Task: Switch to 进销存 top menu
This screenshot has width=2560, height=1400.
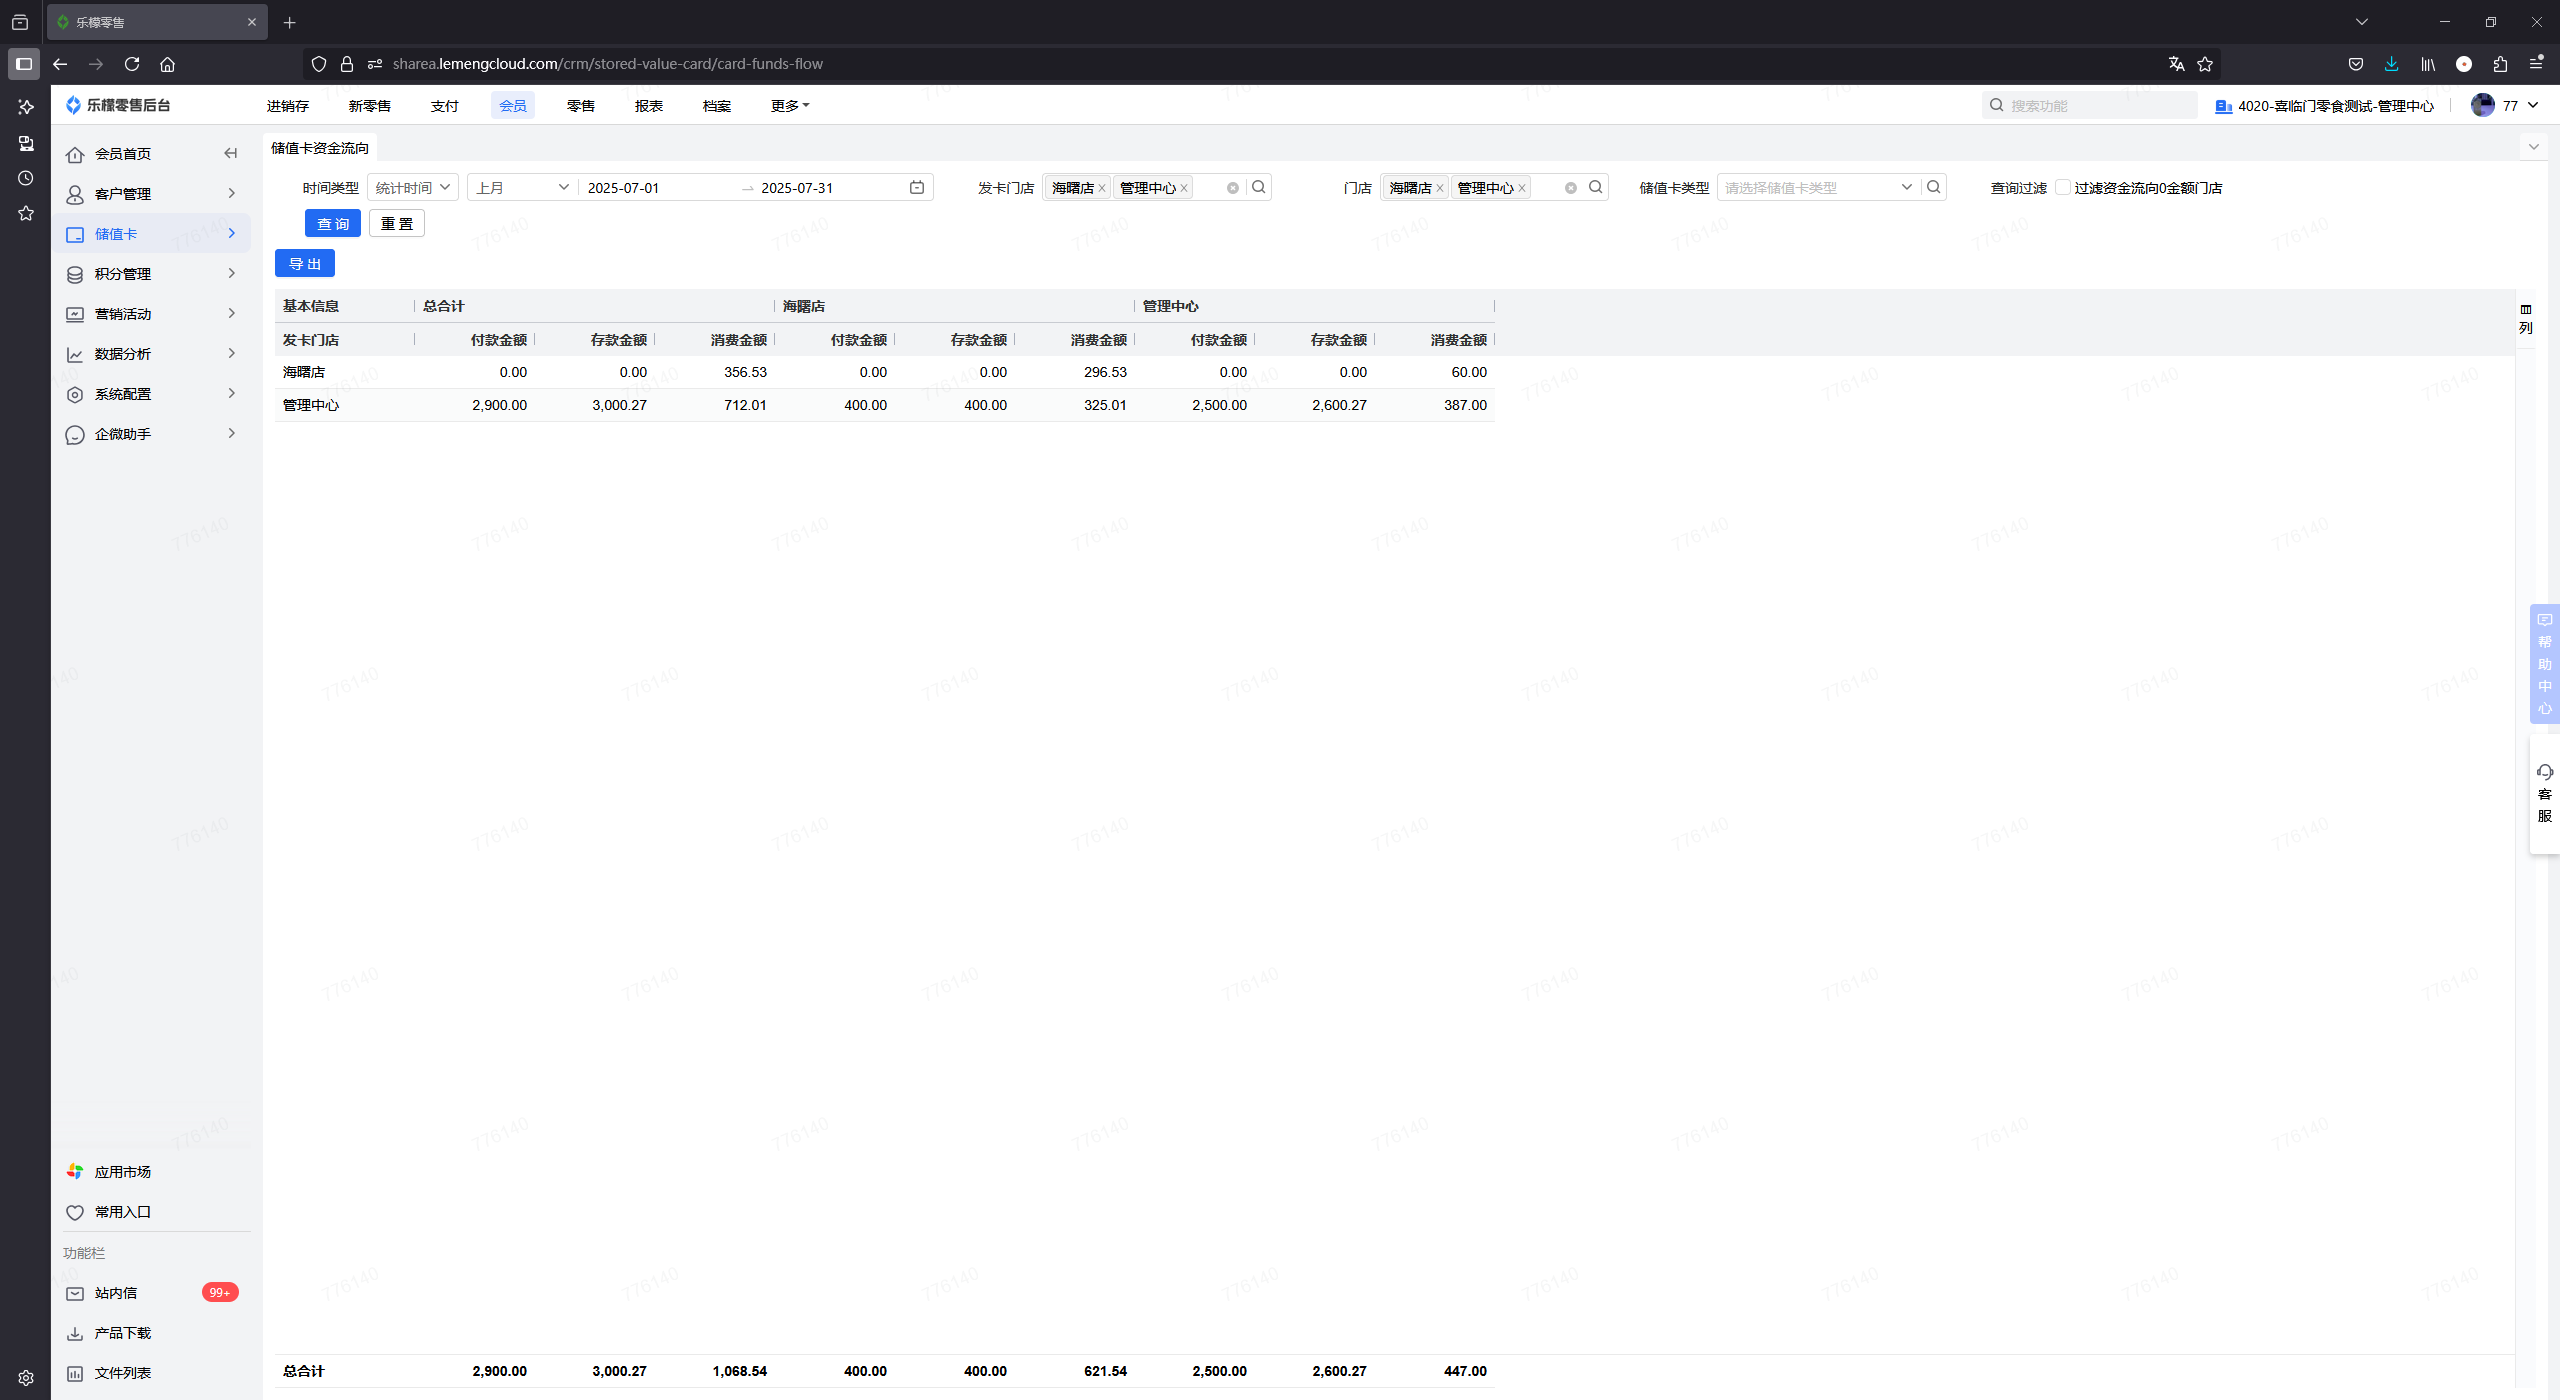Action: (x=288, y=105)
